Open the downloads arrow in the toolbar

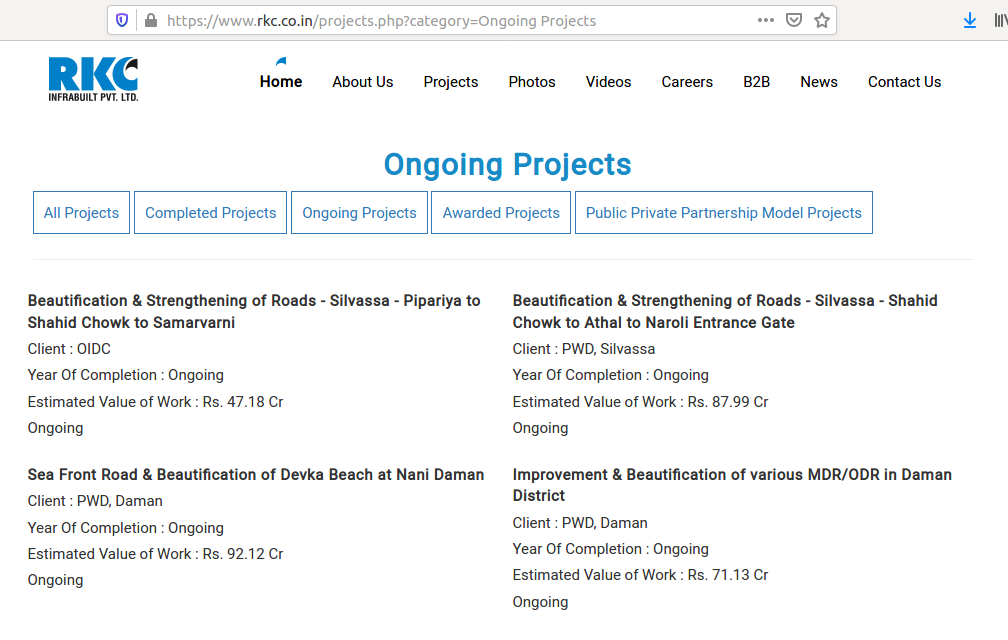click(969, 20)
